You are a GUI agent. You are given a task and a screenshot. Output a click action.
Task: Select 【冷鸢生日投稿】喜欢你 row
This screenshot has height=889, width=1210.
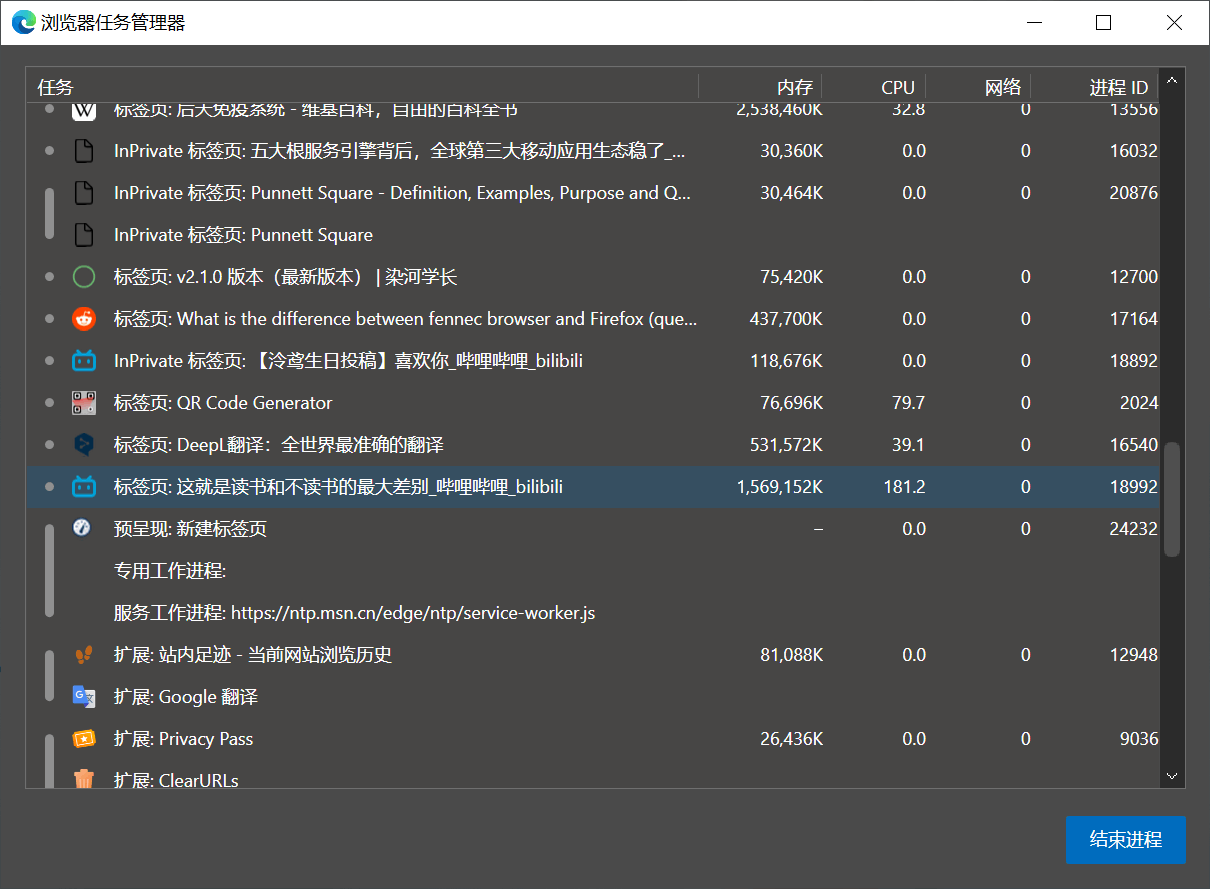tap(593, 361)
